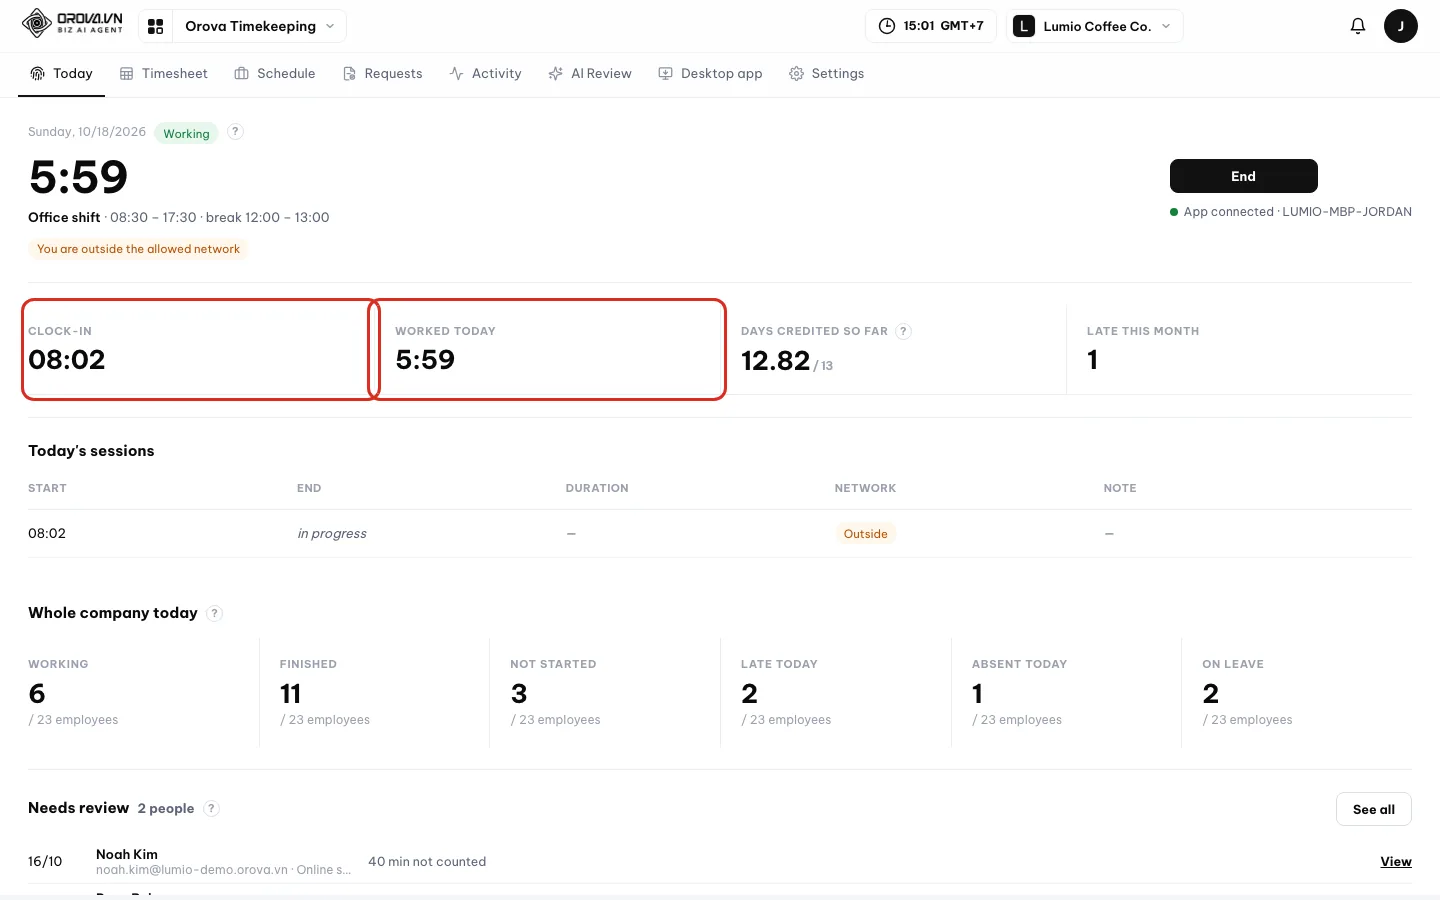Open the user avatar J menu

[1400, 26]
